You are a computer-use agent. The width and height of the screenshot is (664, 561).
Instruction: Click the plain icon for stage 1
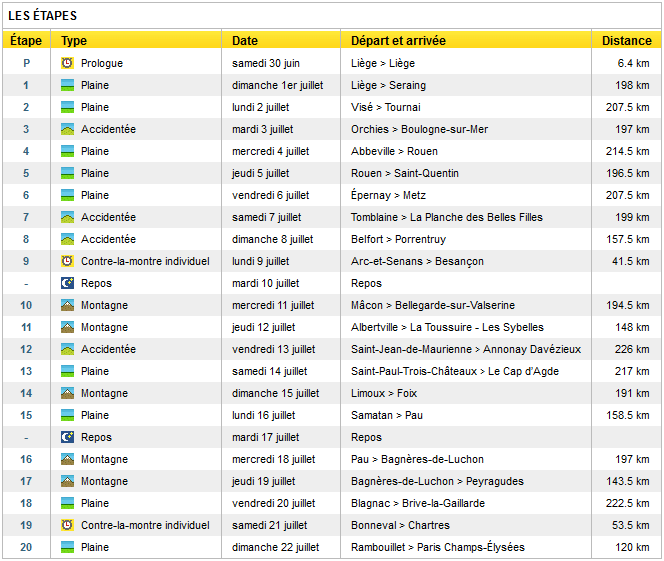coord(67,85)
